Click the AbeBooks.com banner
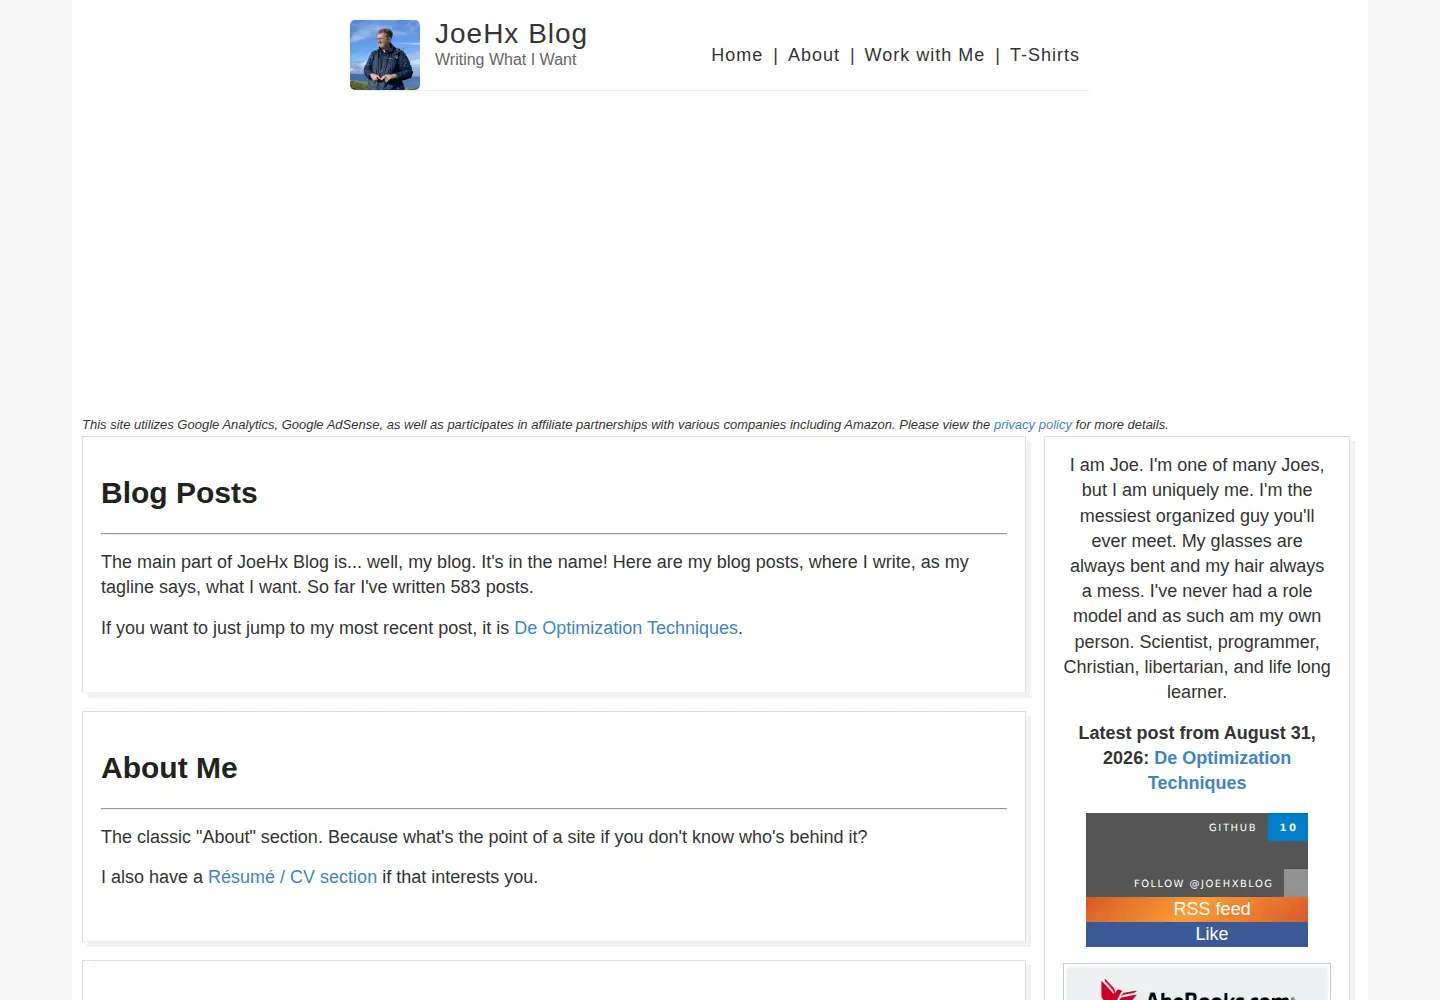 [1197, 983]
